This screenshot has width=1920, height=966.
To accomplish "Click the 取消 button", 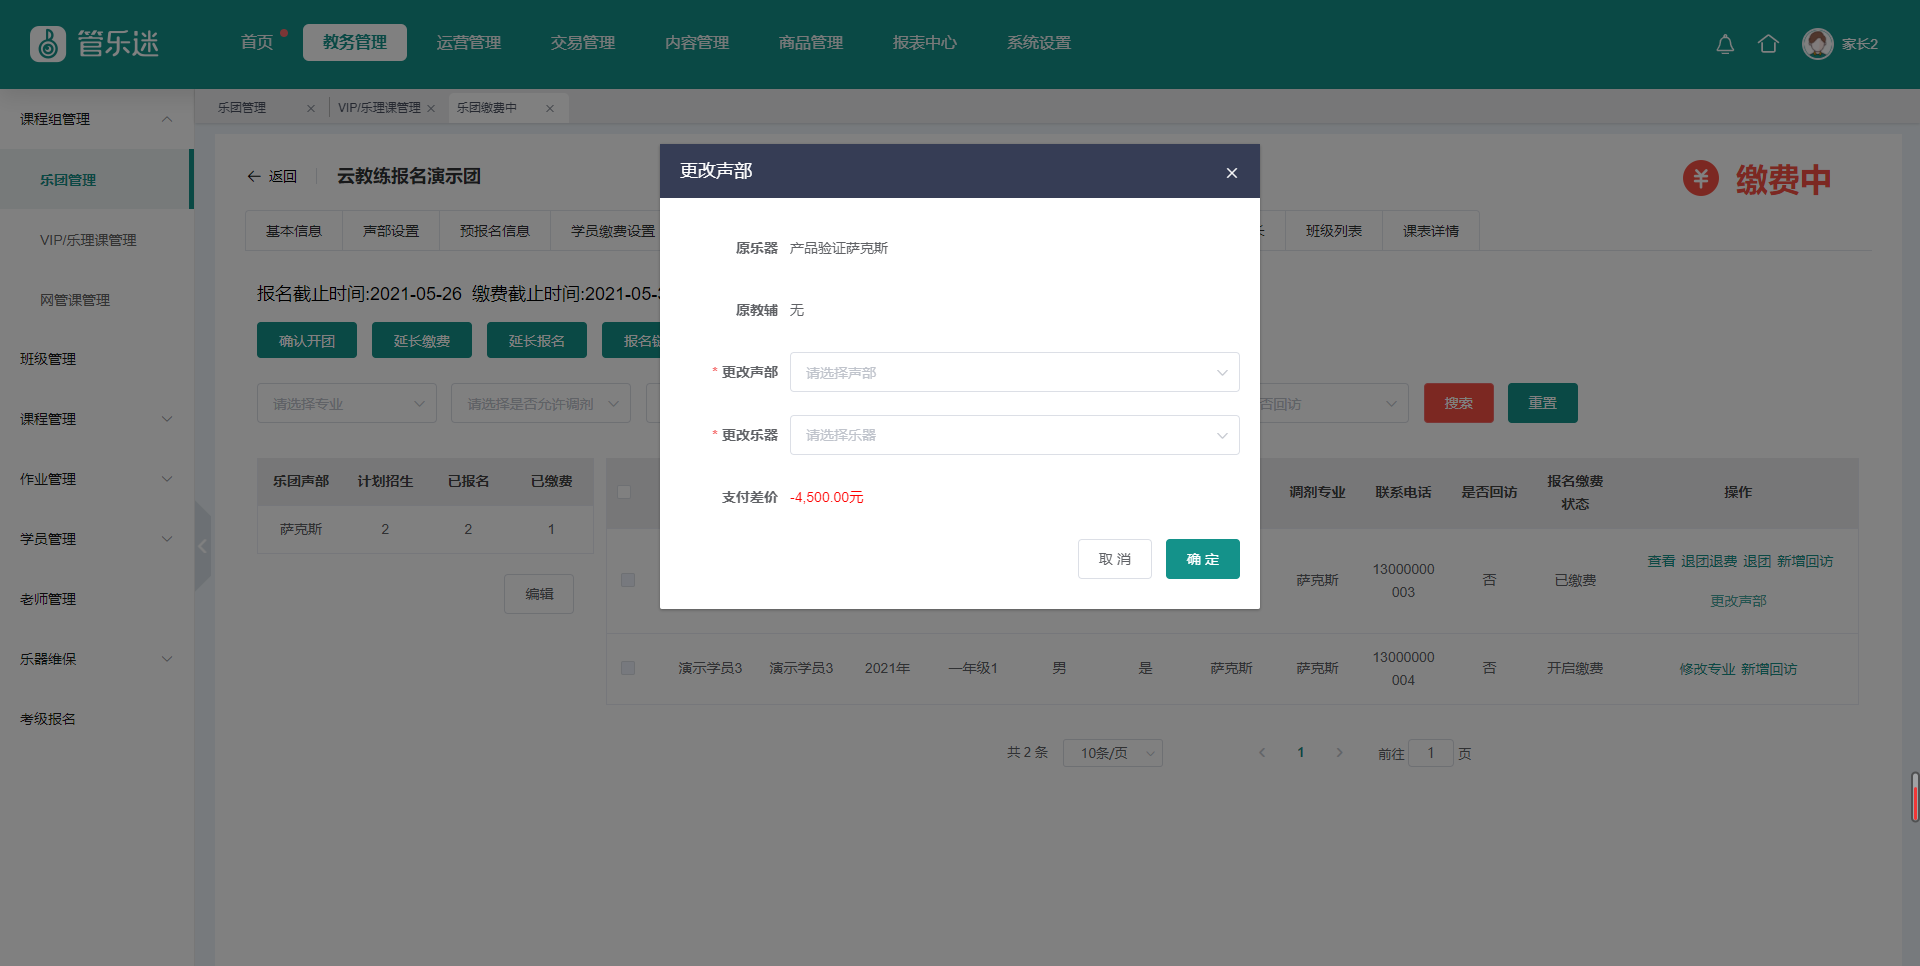I will pos(1114,559).
